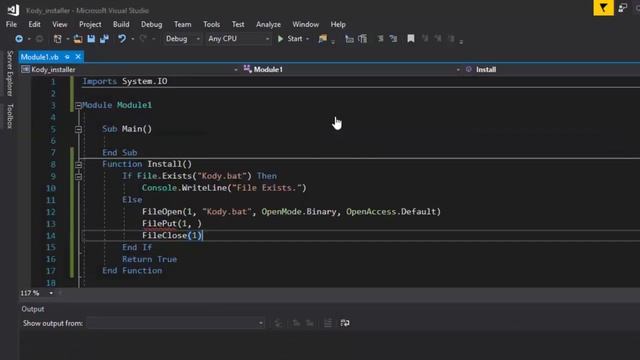
Task: Toggle a bookmark on the current line
Action: coord(411,39)
